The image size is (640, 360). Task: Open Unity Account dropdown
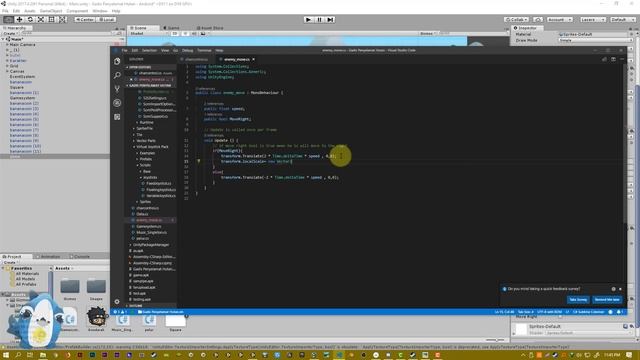560,19
